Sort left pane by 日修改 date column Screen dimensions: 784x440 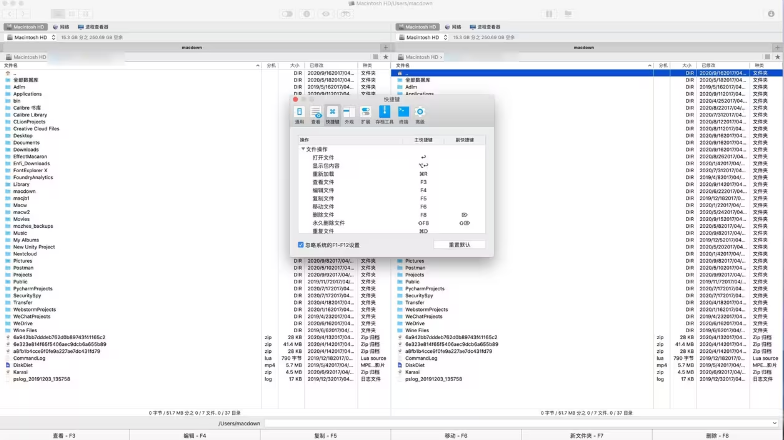tap(330, 66)
